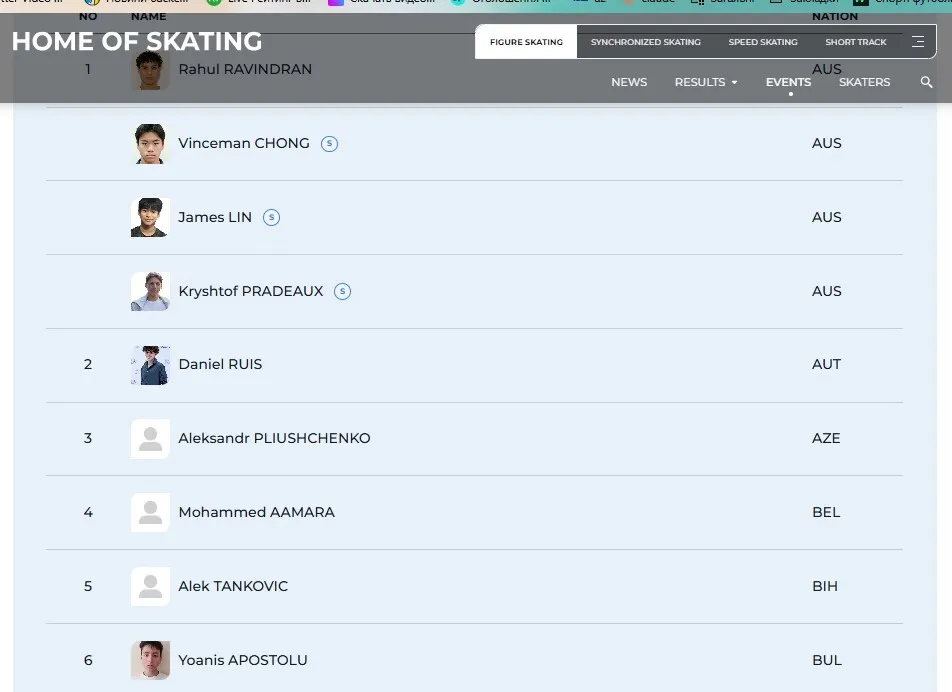Image resolution: width=952 pixels, height=692 pixels.
Task: Open skater Yoanis APOSTOLU's name link
Action: 243,660
